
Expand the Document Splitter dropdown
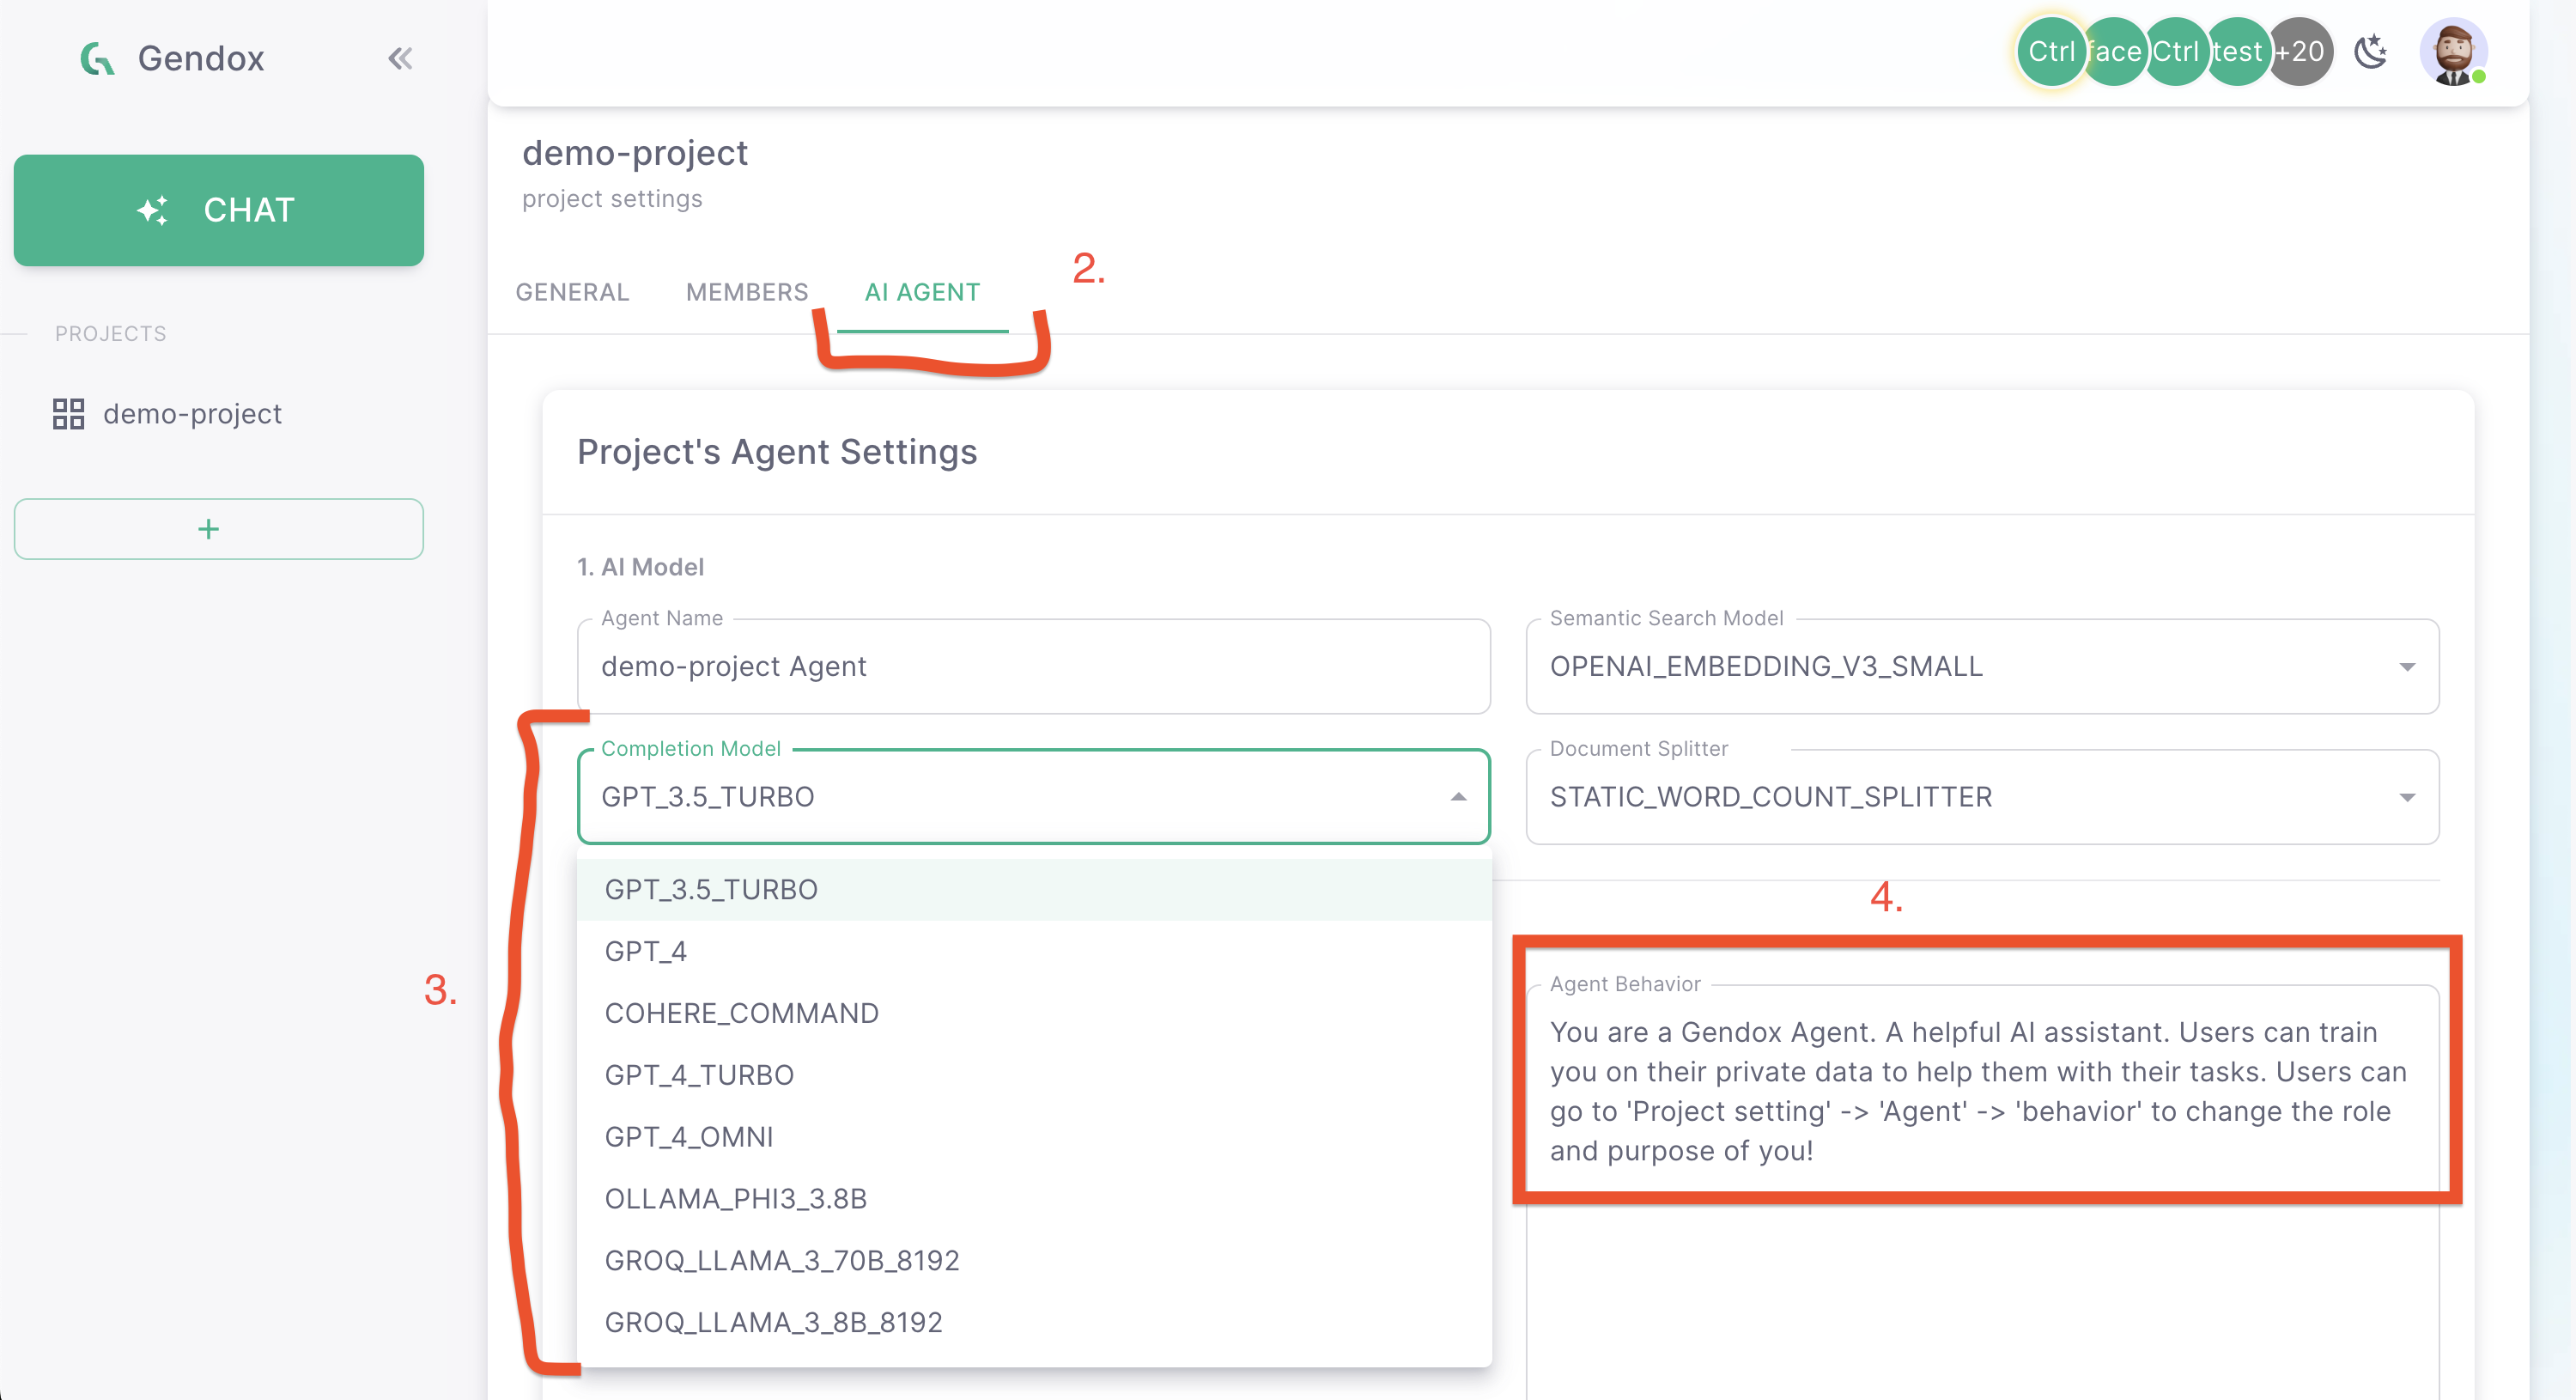tap(2407, 797)
